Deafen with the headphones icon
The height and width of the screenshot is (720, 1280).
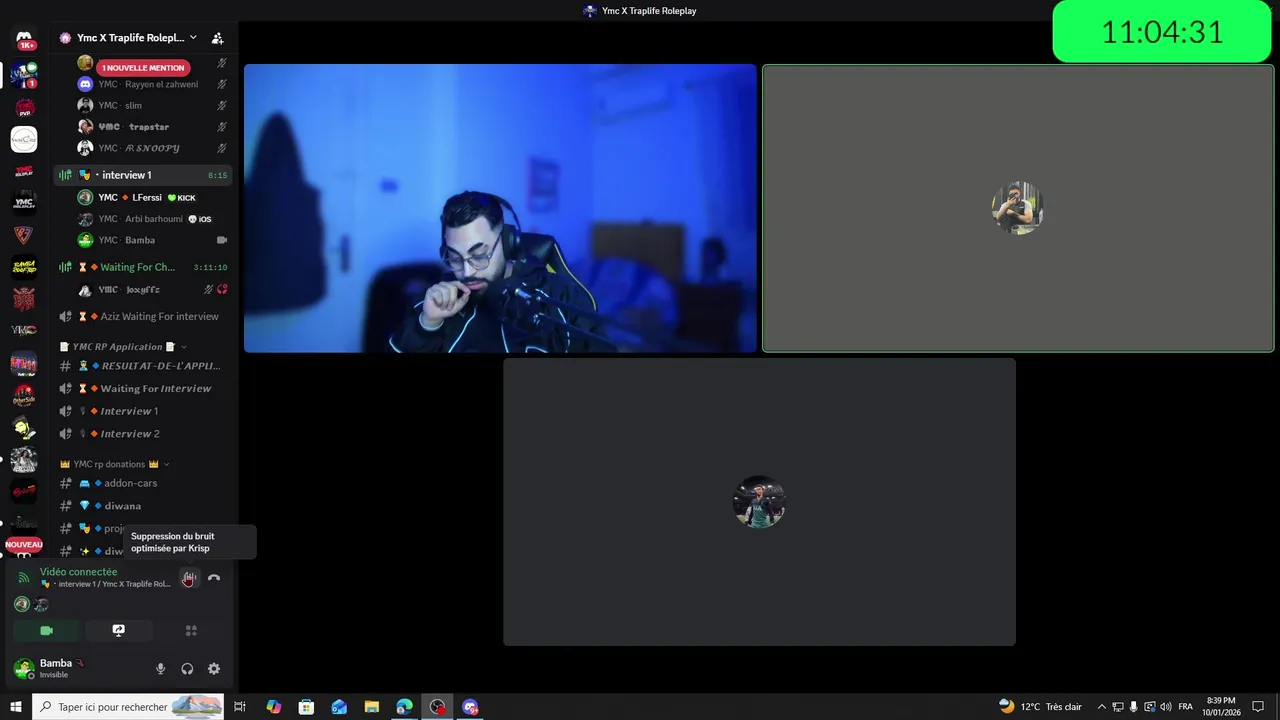tap(187, 669)
